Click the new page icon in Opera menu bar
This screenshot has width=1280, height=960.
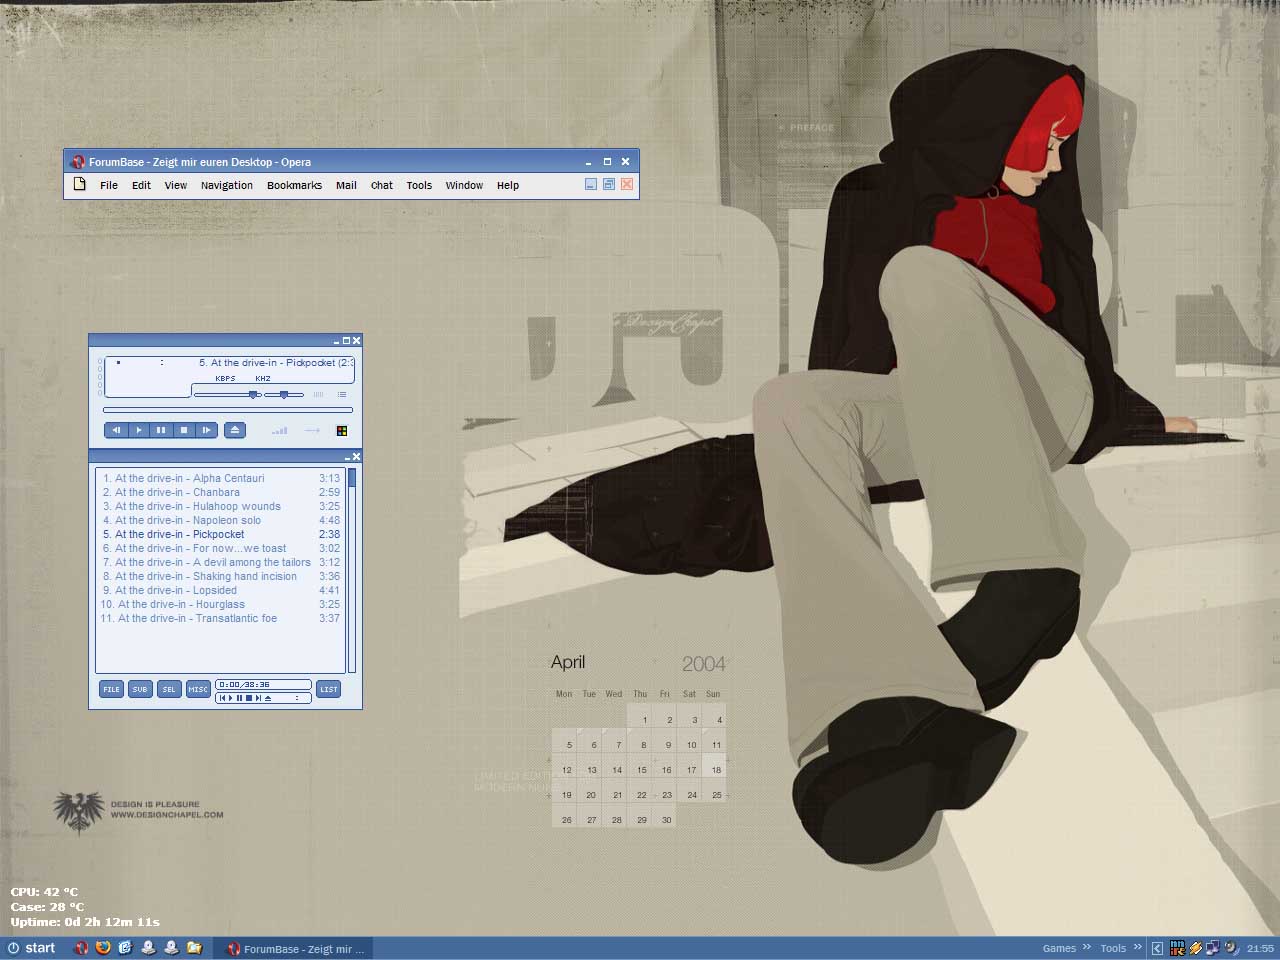click(80, 184)
